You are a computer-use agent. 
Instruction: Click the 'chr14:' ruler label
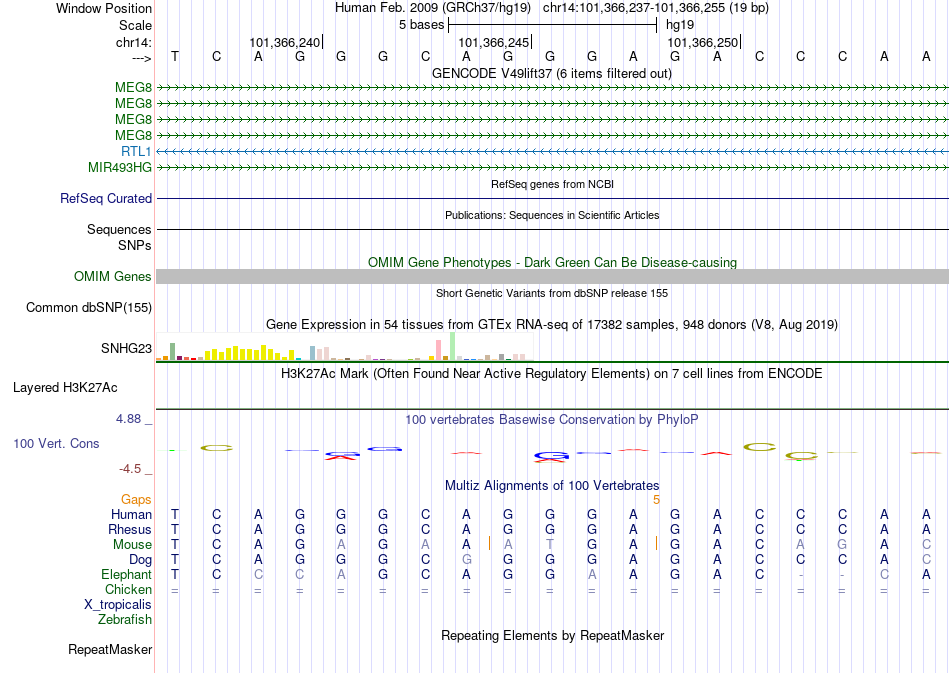pos(134,42)
